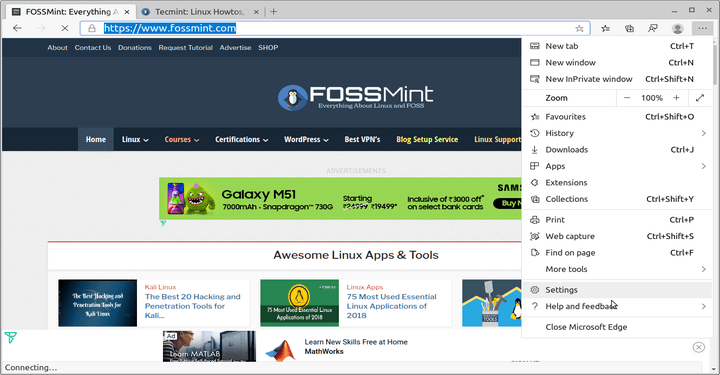Open the Best VPN's nav link
Screen dimensions: 720x375
(x=362, y=140)
